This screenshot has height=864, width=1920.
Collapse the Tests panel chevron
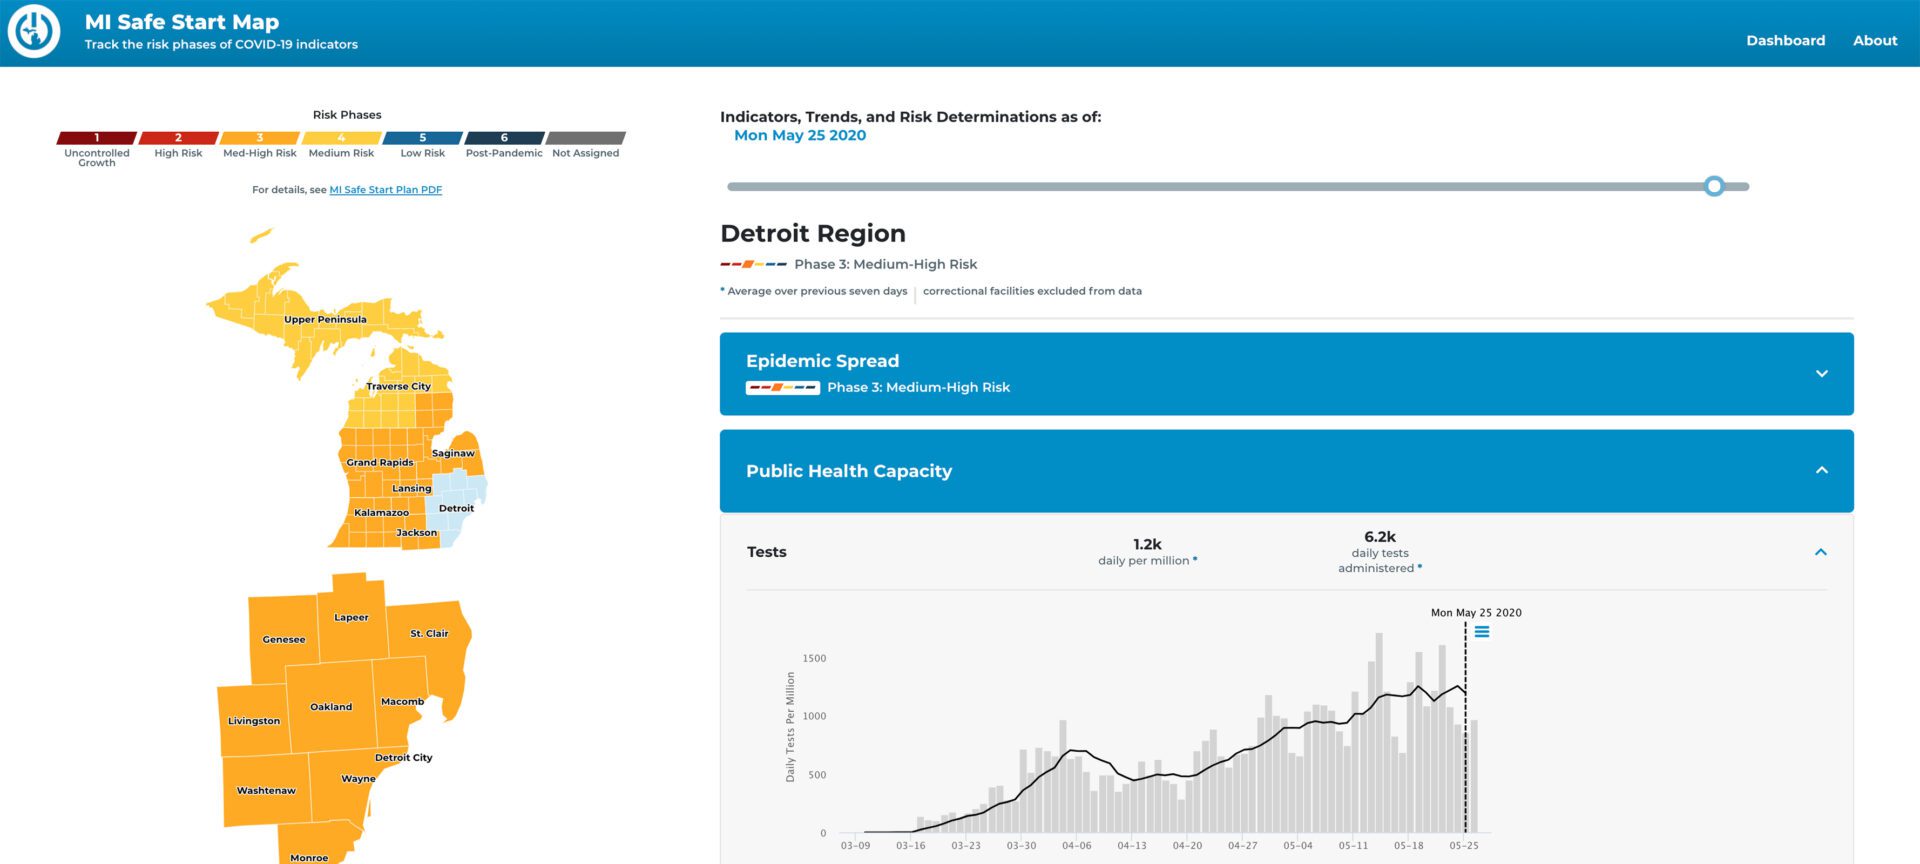[x=1820, y=552]
